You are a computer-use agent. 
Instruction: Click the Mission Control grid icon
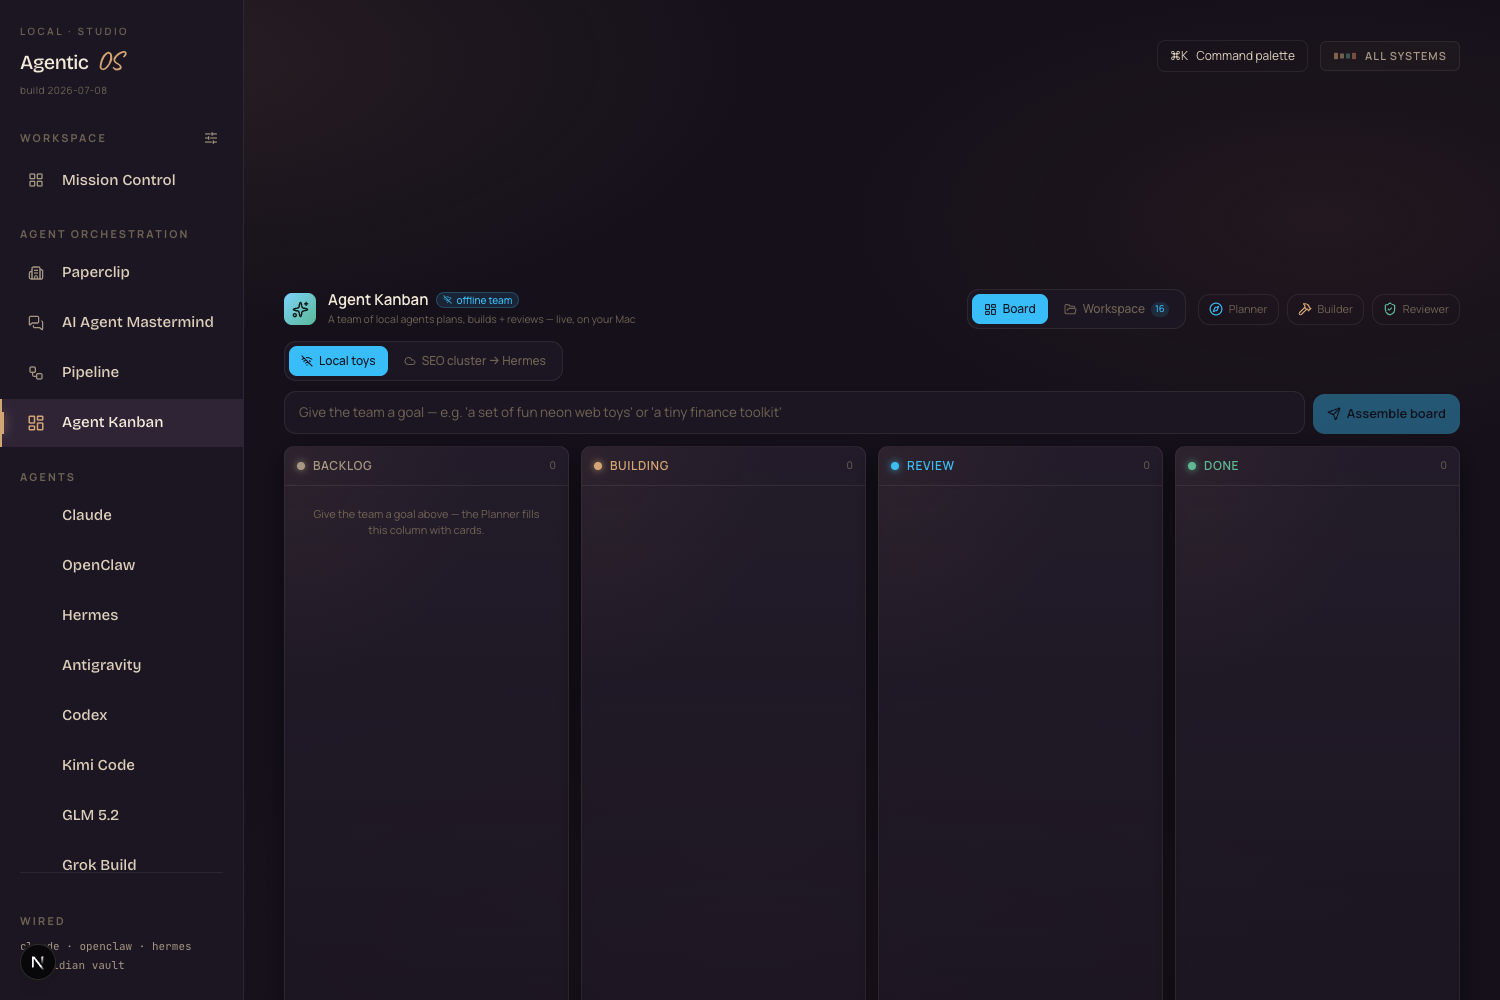click(36, 180)
